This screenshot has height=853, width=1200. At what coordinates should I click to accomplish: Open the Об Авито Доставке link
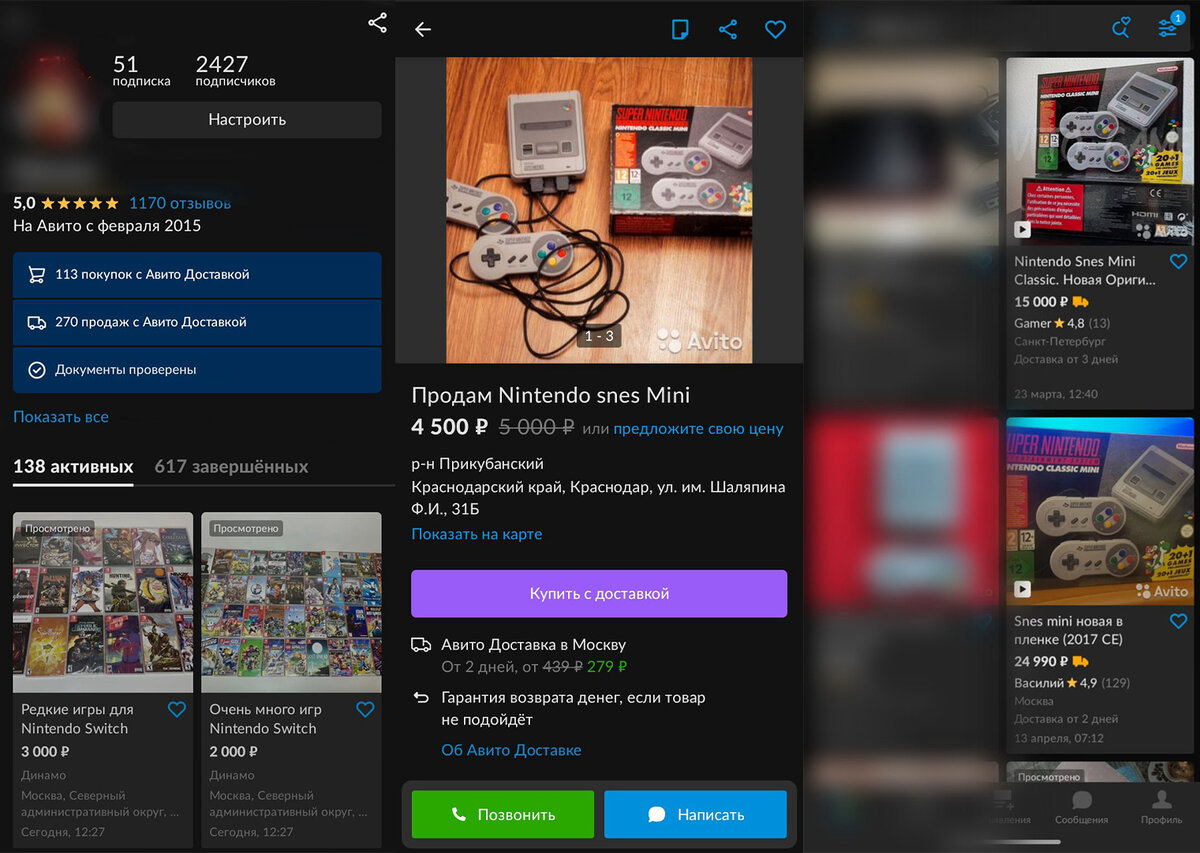coord(511,750)
